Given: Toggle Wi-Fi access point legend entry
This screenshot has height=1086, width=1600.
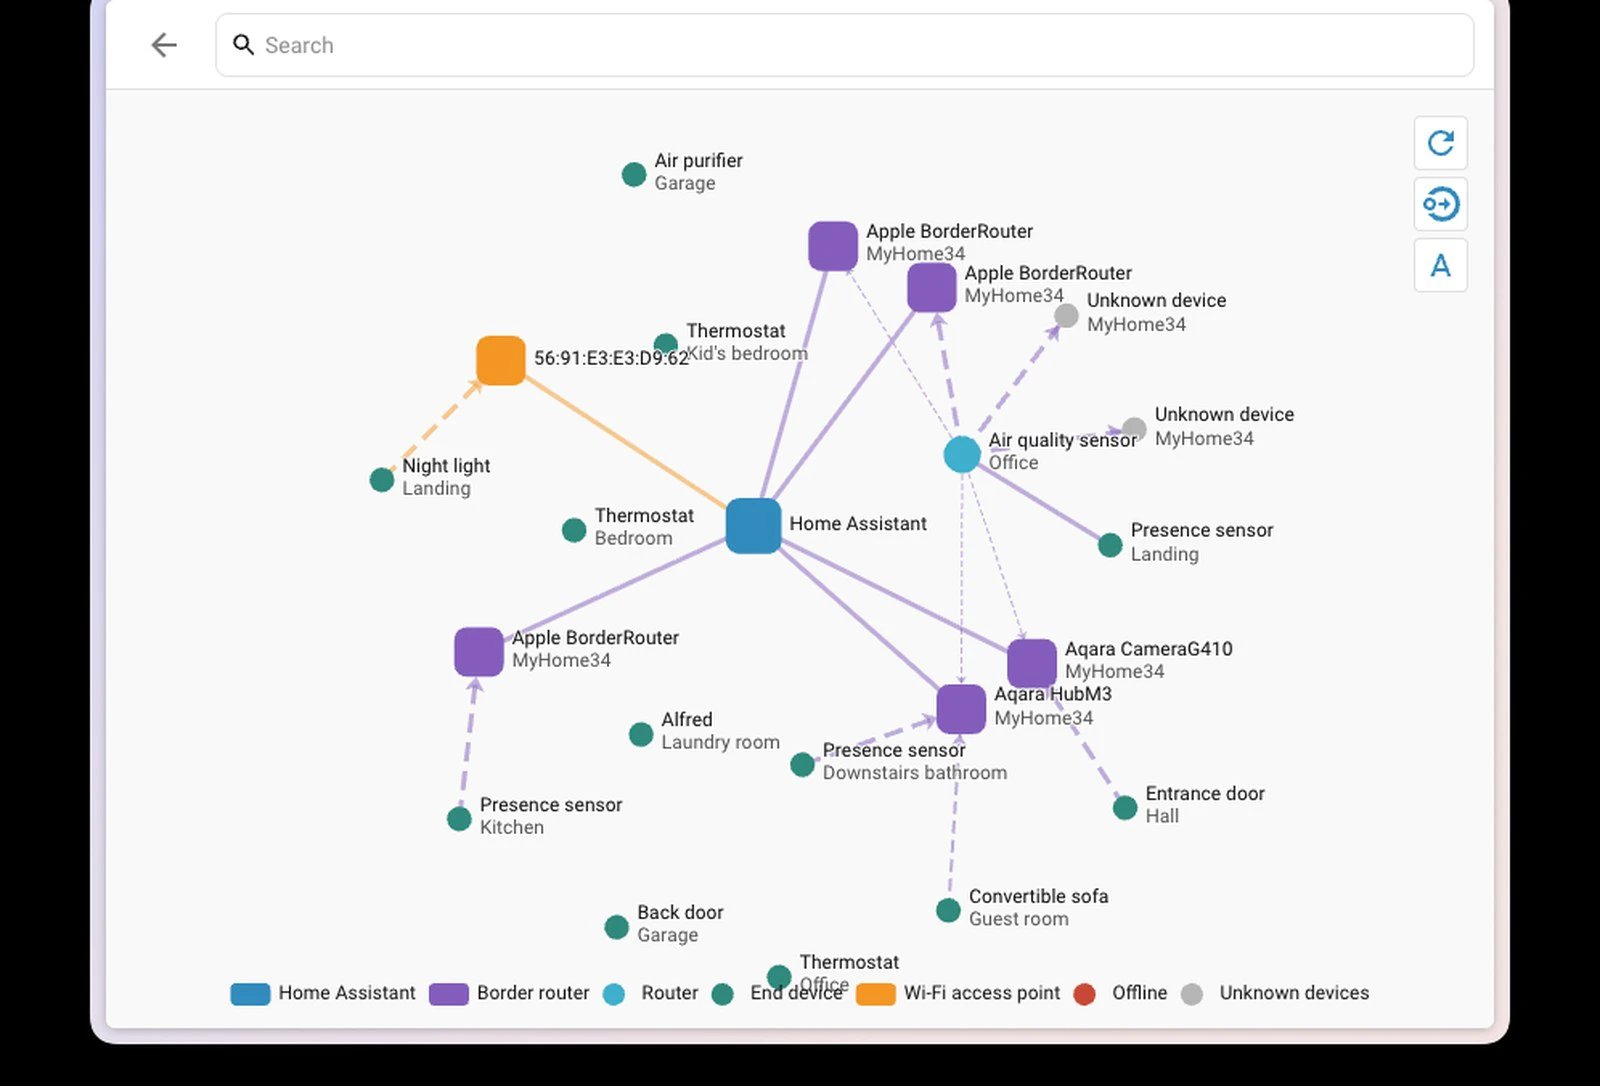Looking at the screenshot, I should click(958, 993).
